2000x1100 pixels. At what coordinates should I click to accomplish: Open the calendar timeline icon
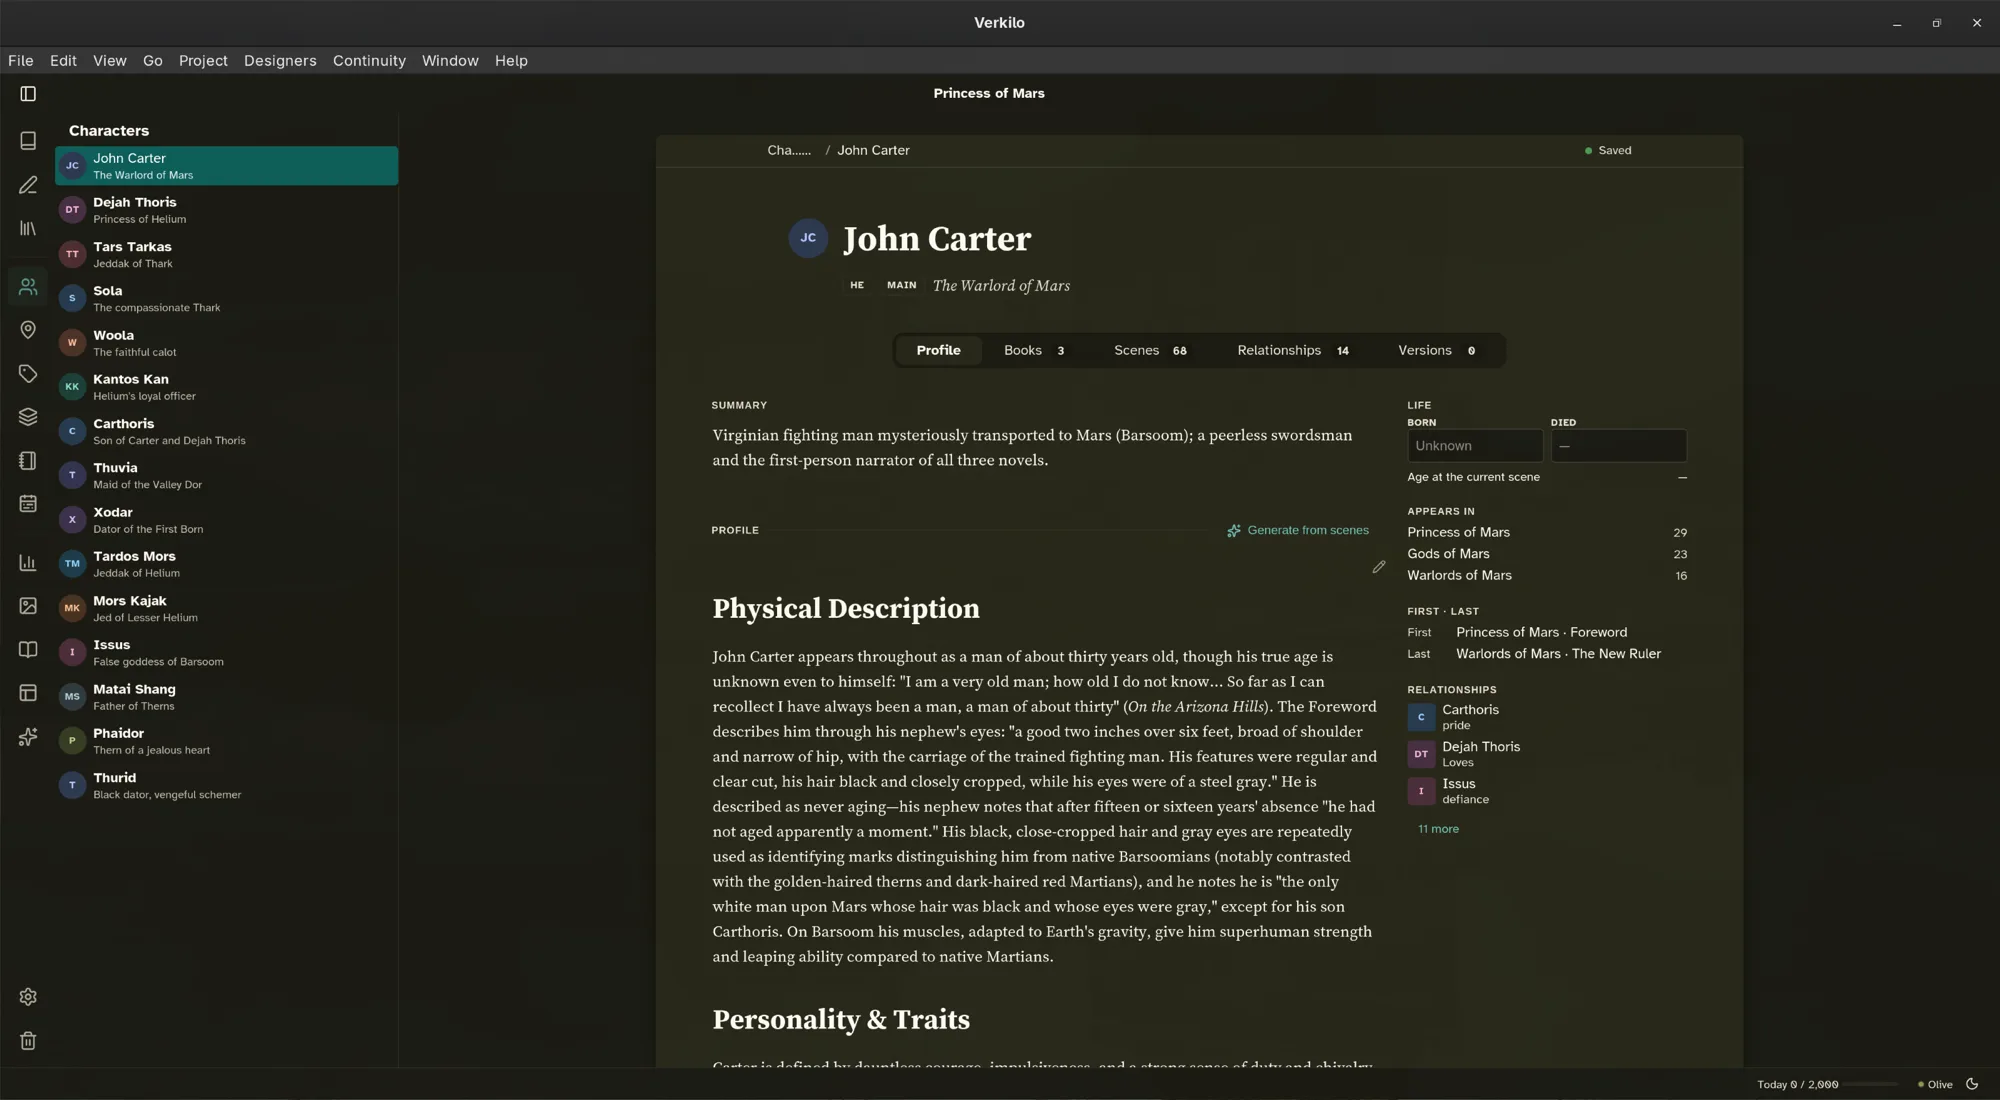point(28,504)
